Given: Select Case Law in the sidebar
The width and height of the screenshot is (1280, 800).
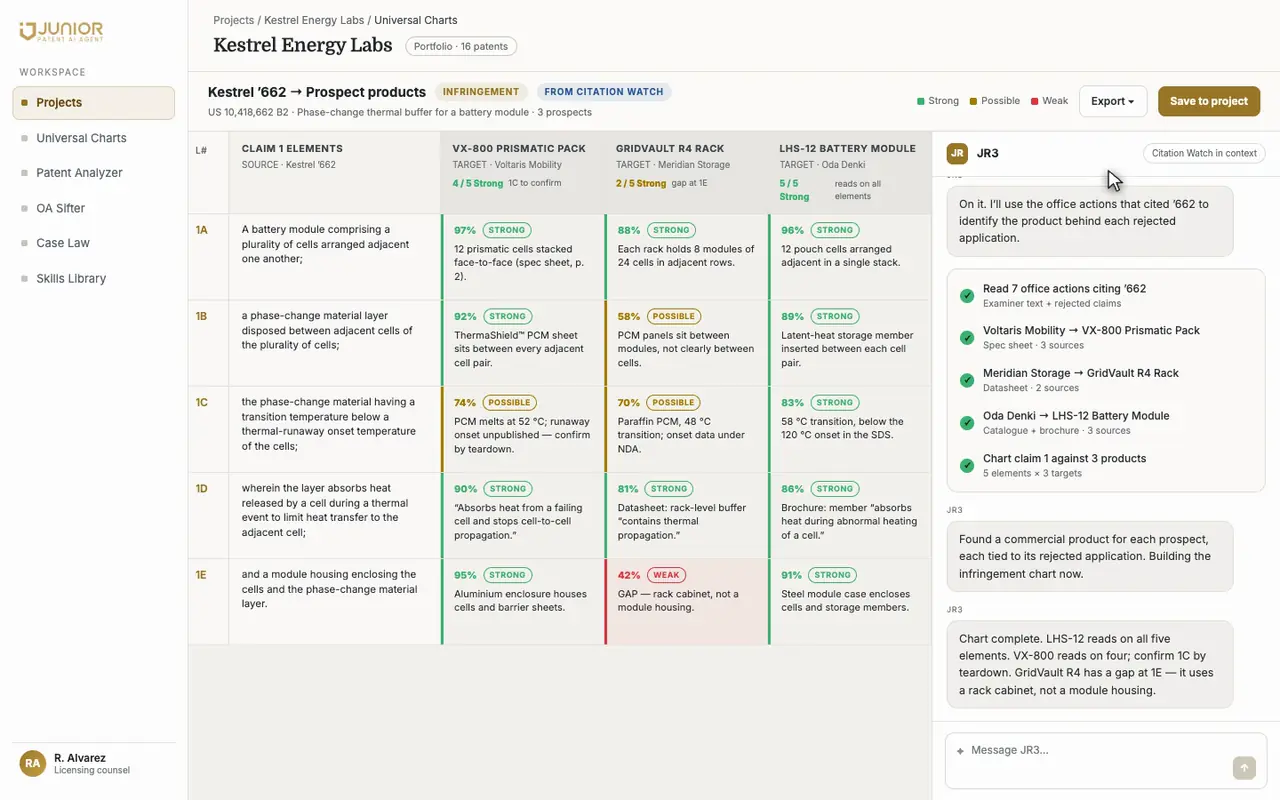Looking at the screenshot, I should (94, 243).
